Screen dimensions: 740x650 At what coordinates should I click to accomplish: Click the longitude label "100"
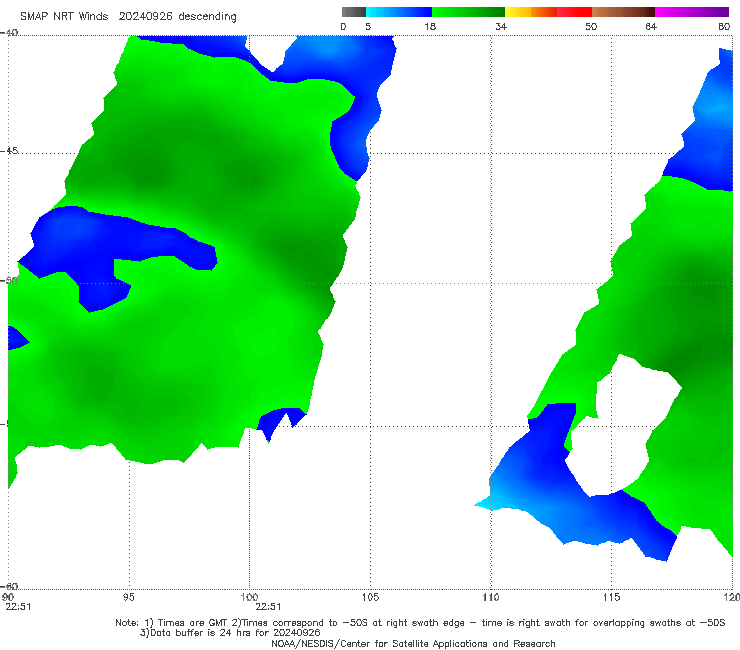249,597
